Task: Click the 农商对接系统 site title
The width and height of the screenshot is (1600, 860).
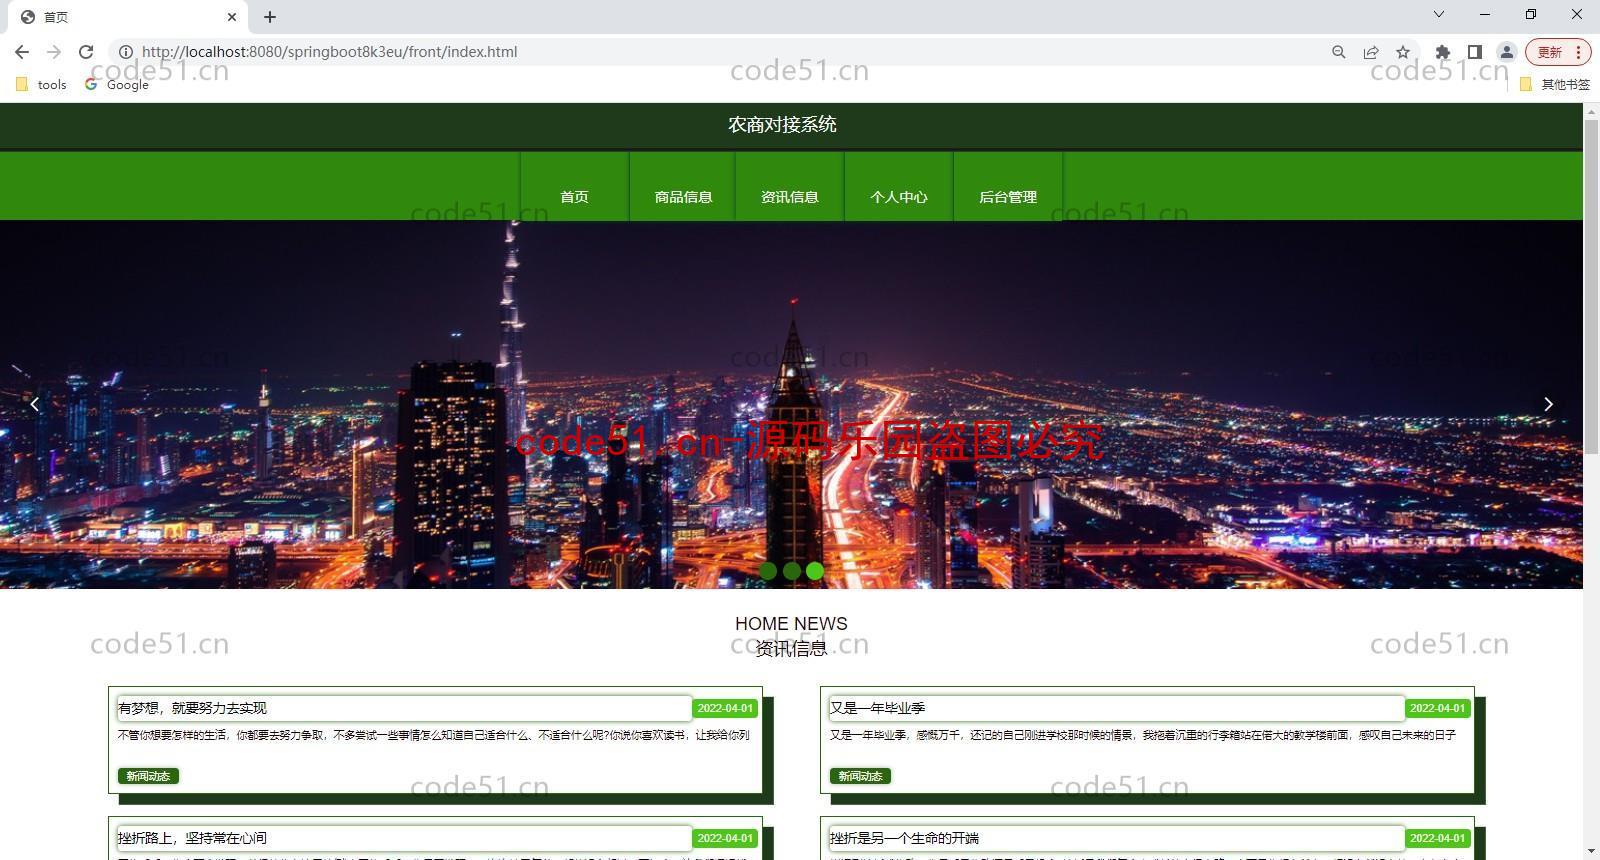Action: point(782,125)
